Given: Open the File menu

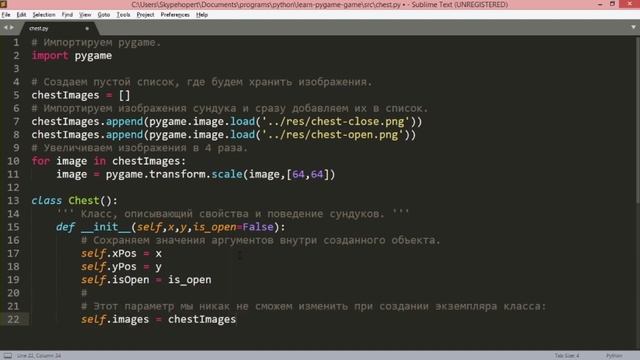Looking at the screenshot, I should pos(6,15).
